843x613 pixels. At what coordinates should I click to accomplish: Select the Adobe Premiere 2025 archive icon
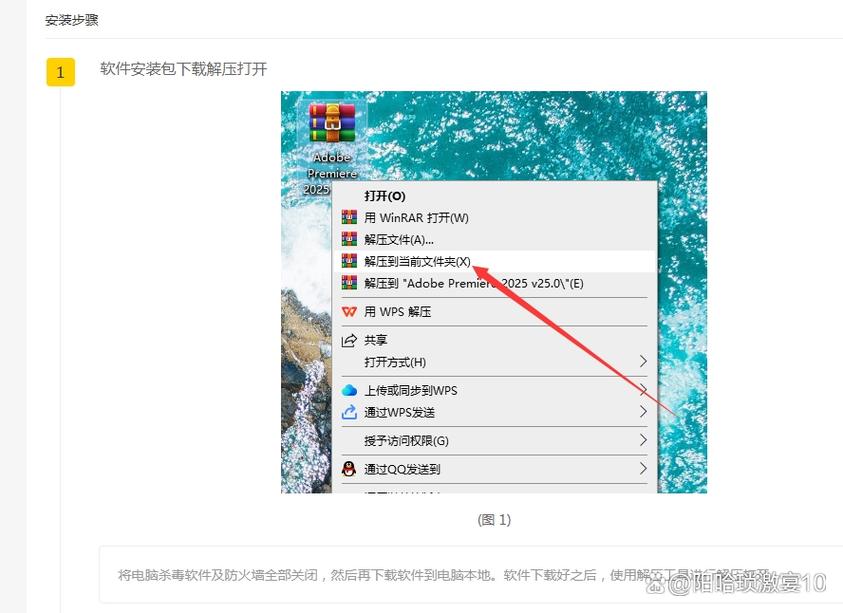[332, 123]
